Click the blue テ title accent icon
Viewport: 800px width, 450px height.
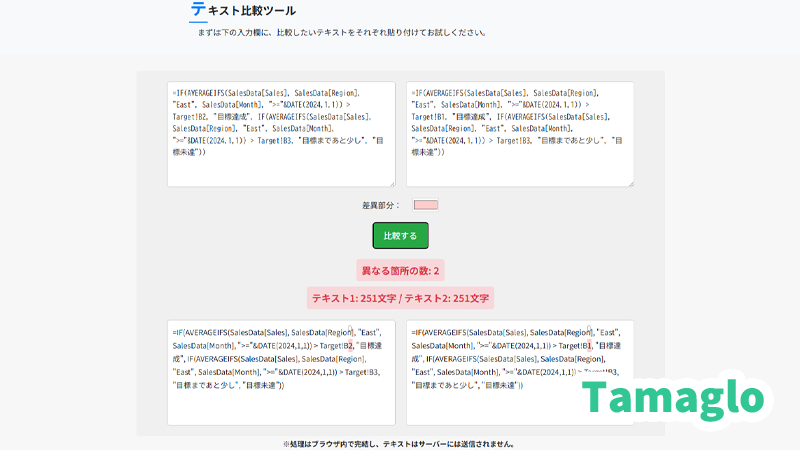click(198, 11)
